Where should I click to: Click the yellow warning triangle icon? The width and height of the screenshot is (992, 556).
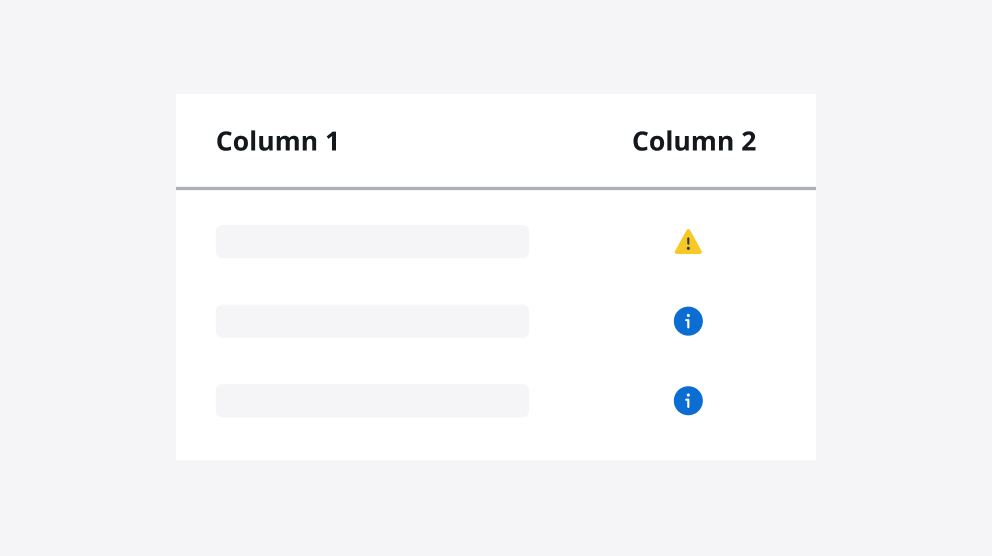688,243
